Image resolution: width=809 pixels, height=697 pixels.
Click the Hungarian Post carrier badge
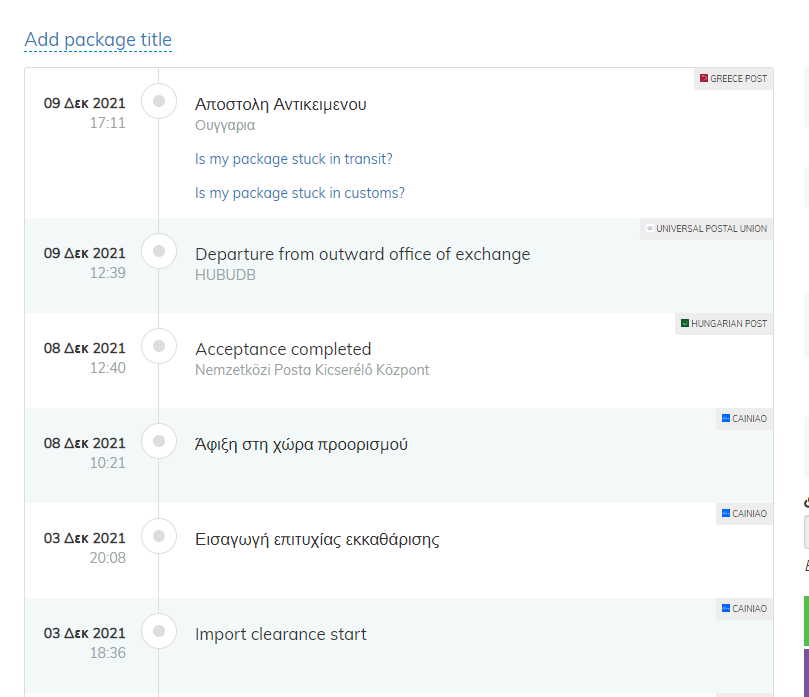click(x=724, y=323)
